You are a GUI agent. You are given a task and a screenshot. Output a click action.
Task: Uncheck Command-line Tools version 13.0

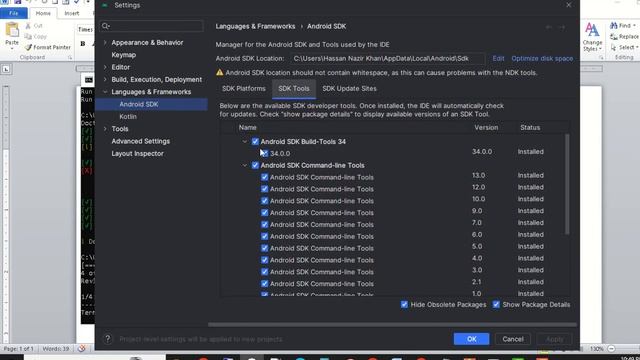tap(264, 177)
